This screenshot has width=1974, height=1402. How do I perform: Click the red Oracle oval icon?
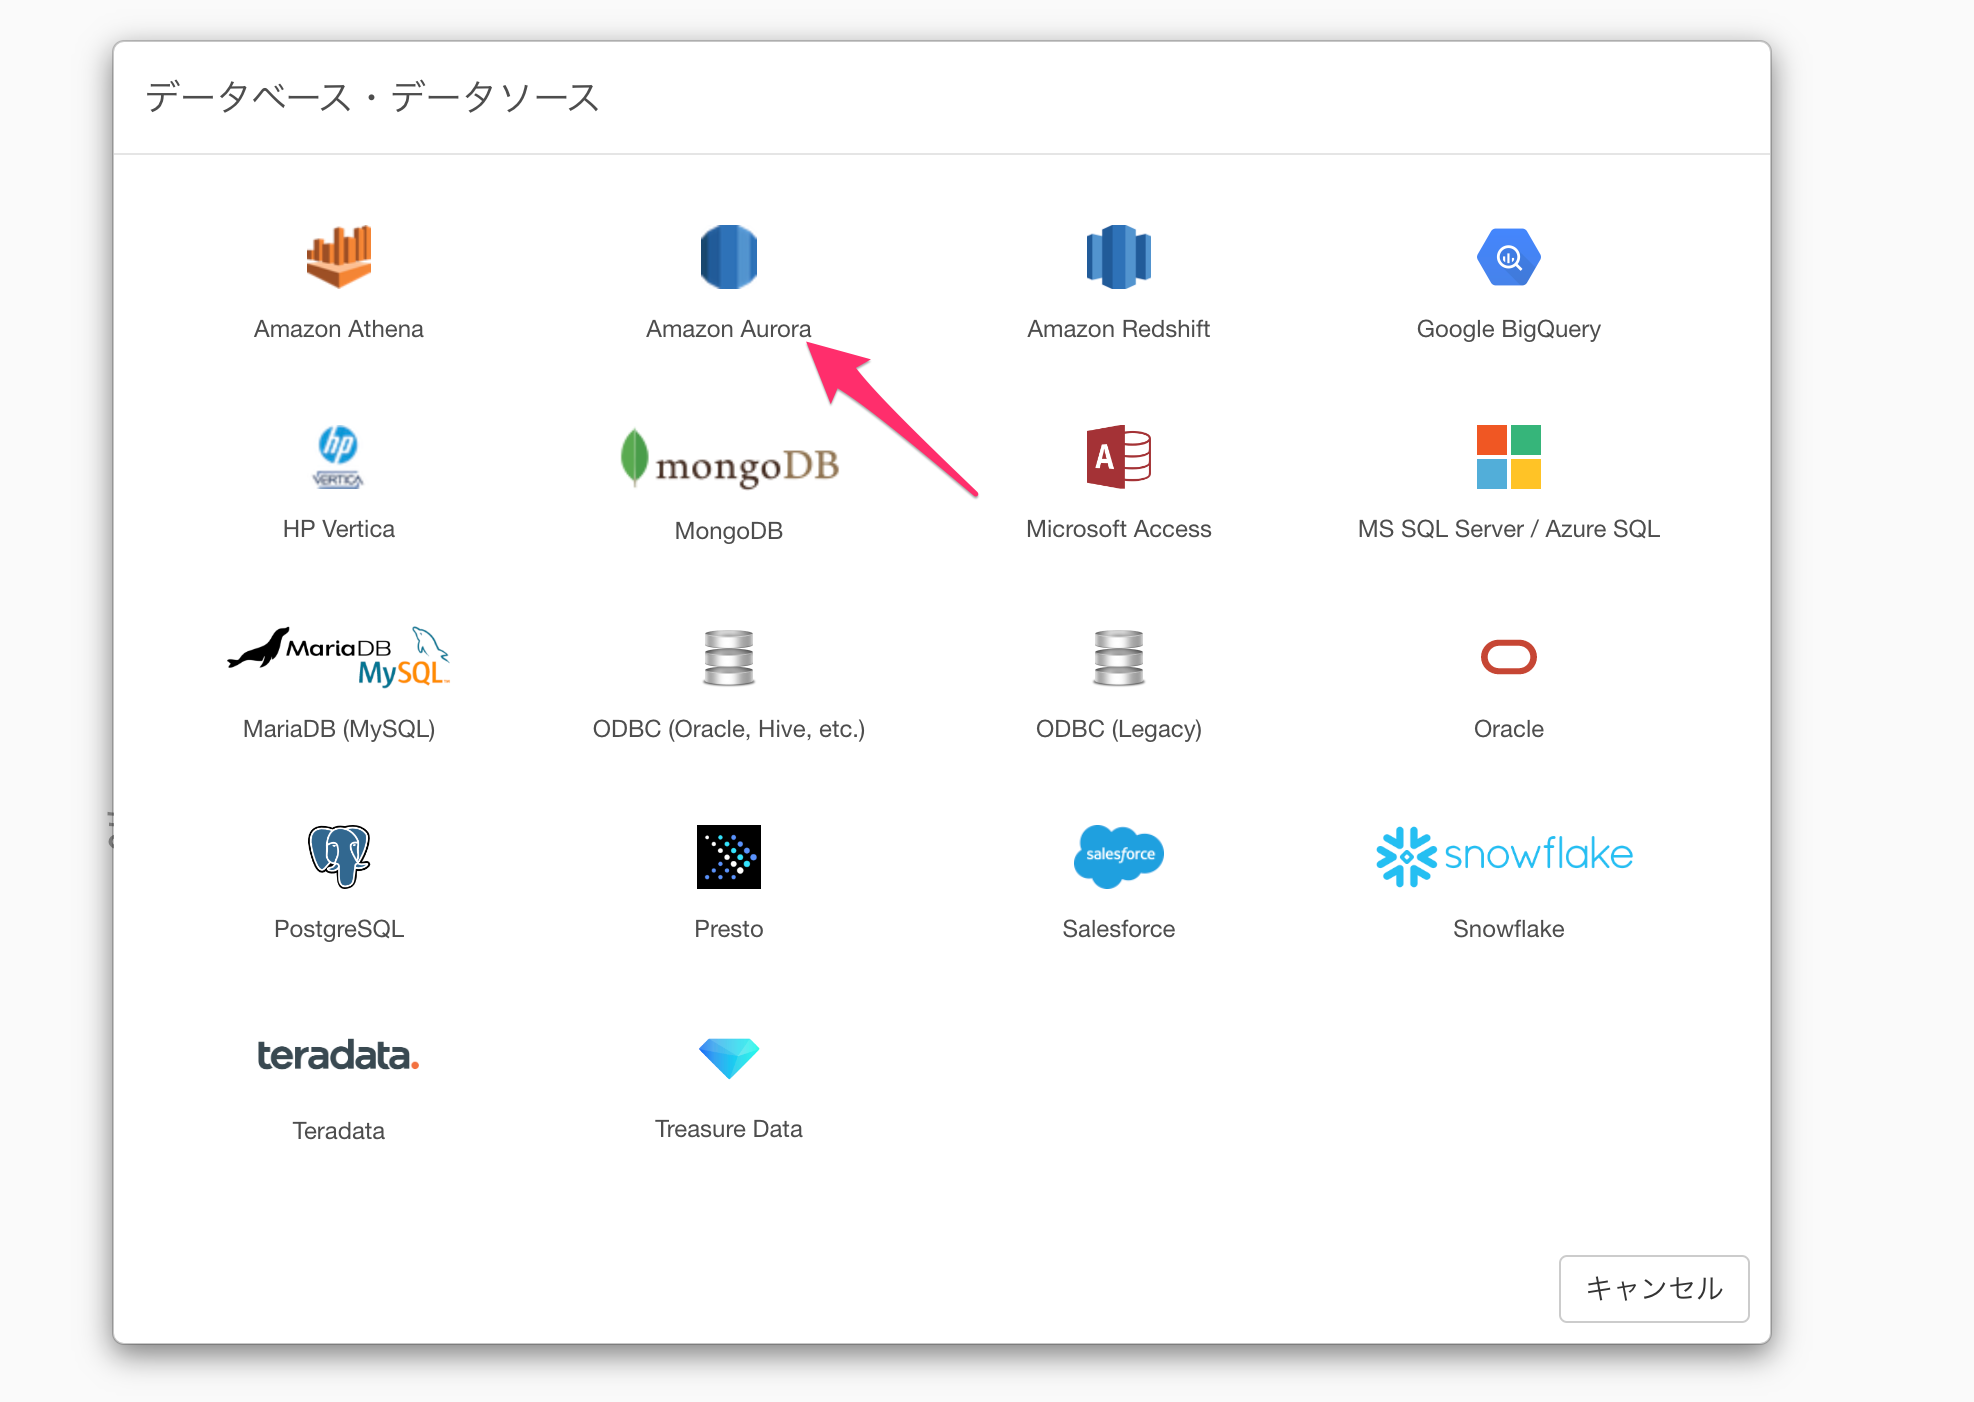(x=1508, y=657)
